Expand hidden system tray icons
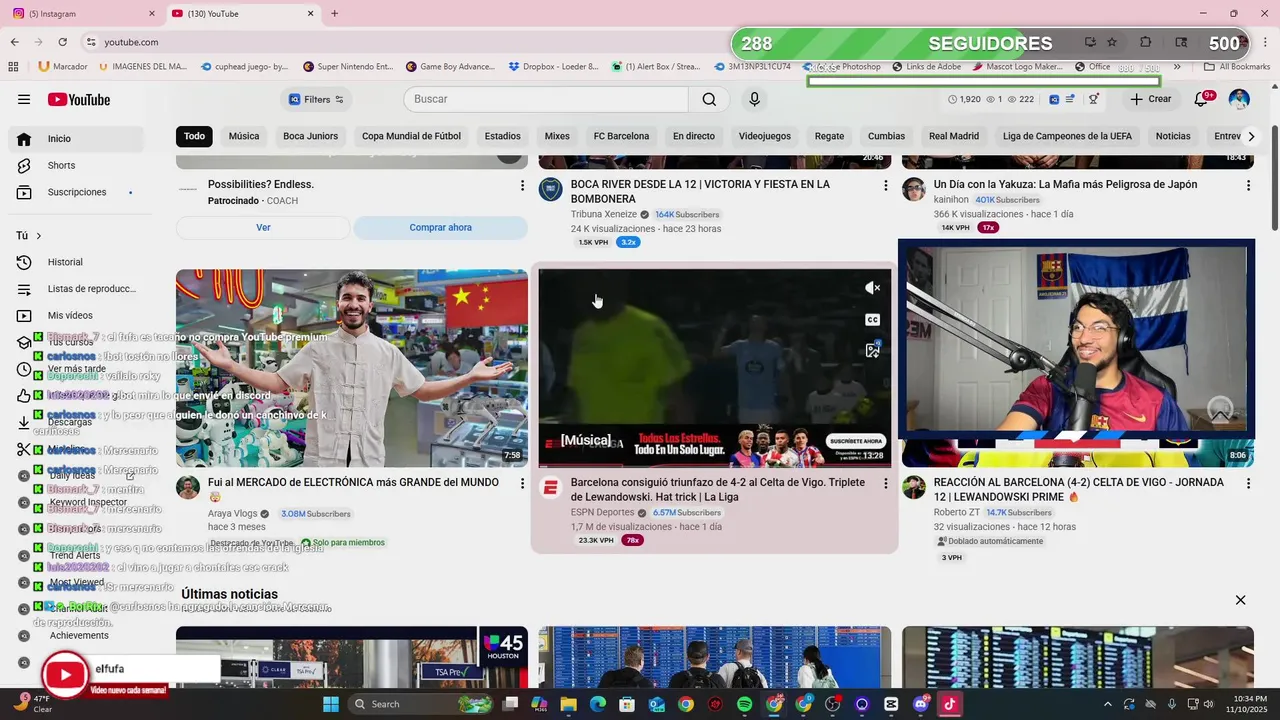The height and width of the screenshot is (720, 1280). point(1107,704)
